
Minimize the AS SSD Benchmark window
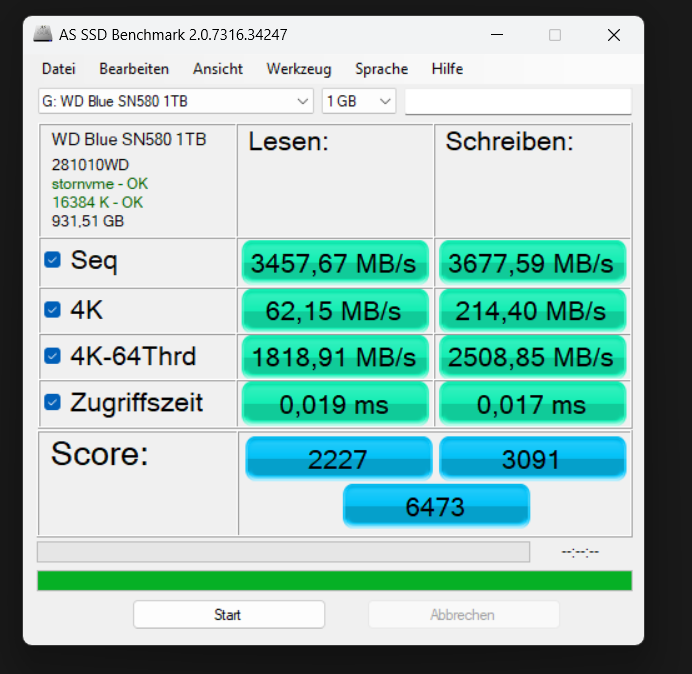pos(497,35)
